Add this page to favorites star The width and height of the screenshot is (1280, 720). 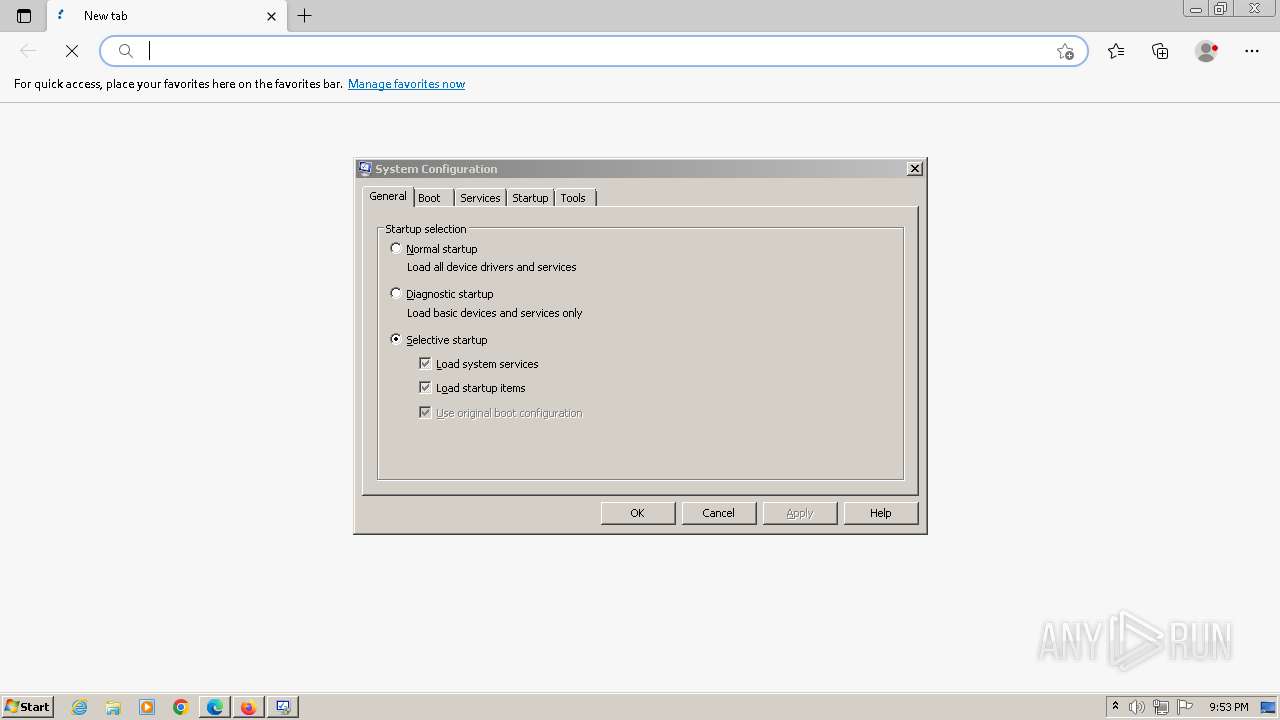point(1065,51)
